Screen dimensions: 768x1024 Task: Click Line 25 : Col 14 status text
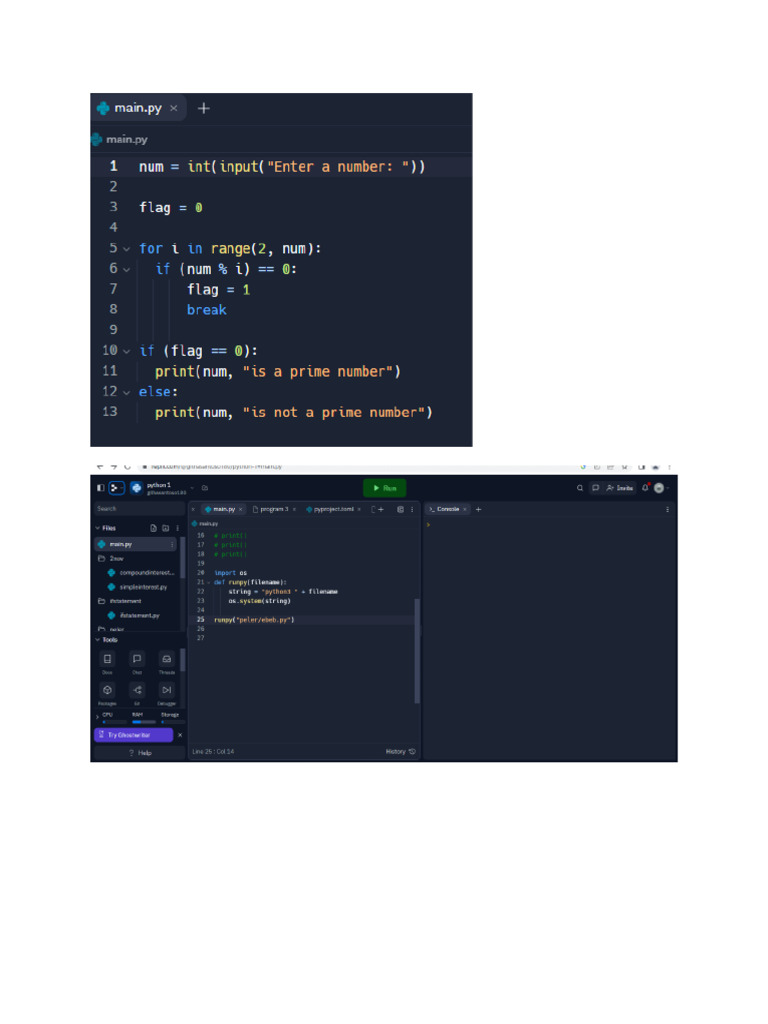tap(213, 752)
